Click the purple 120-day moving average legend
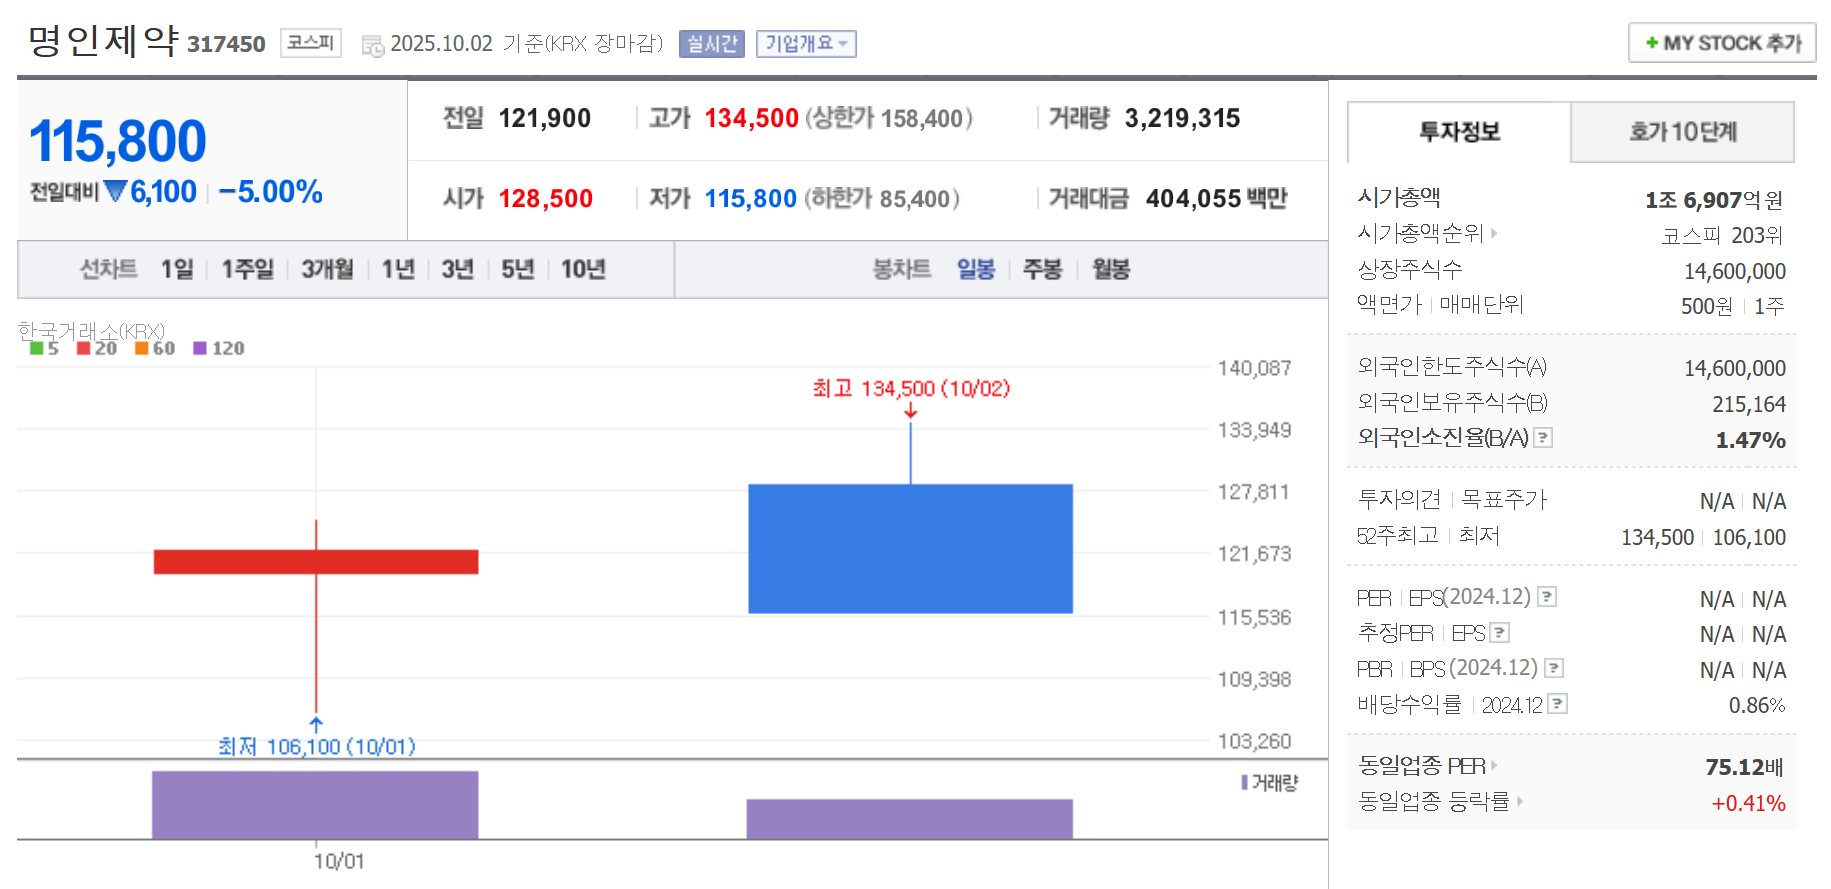The width and height of the screenshot is (1831, 889). (x=219, y=348)
